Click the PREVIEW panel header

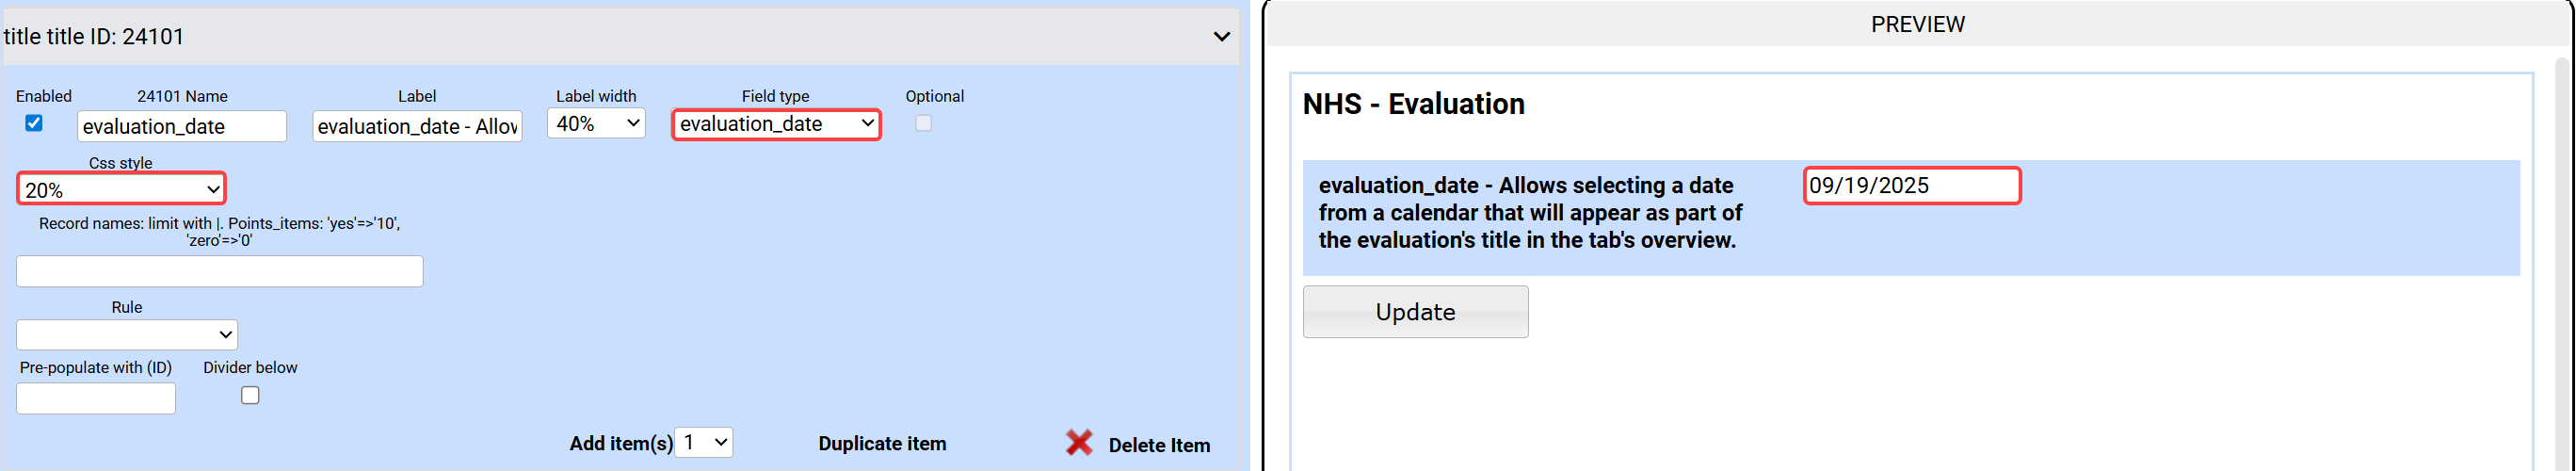[1917, 24]
